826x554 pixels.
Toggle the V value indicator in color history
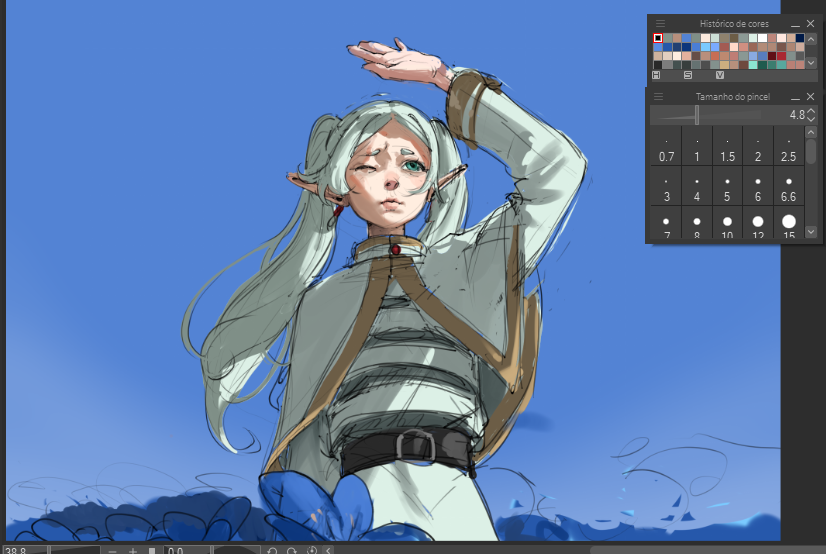click(720, 75)
